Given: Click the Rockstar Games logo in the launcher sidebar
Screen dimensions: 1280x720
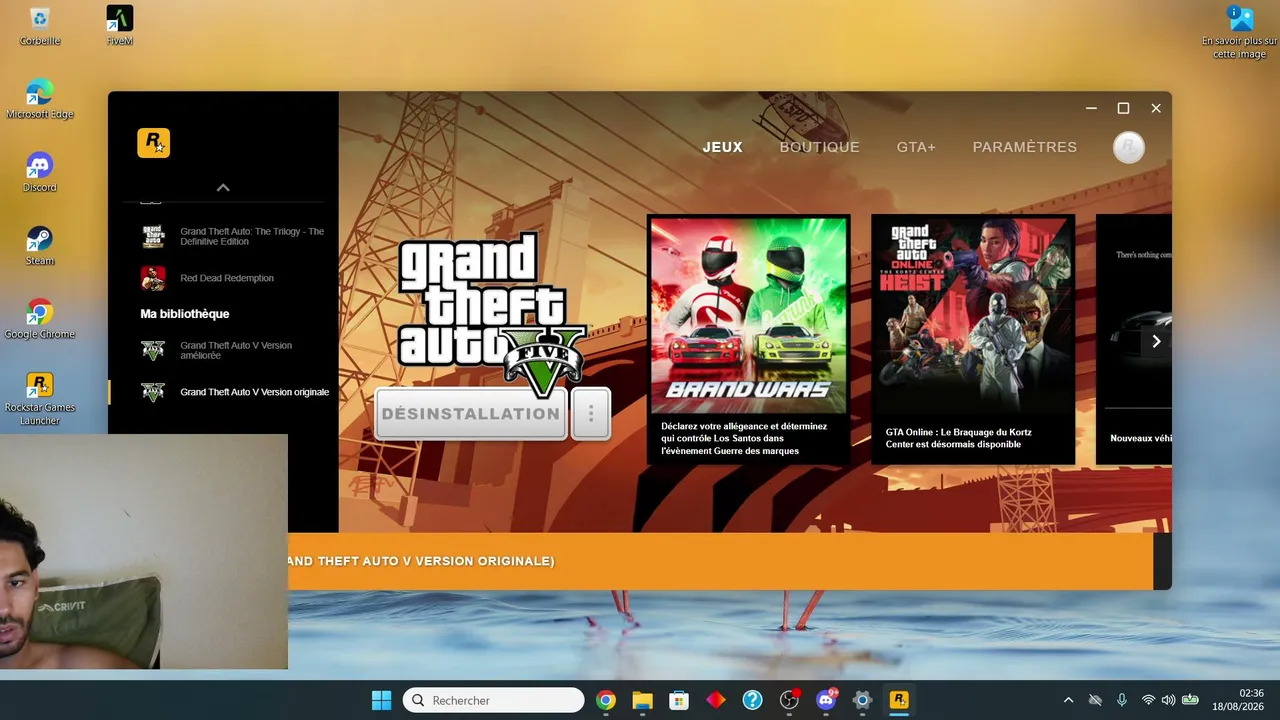Looking at the screenshot, I should (153, 143).
